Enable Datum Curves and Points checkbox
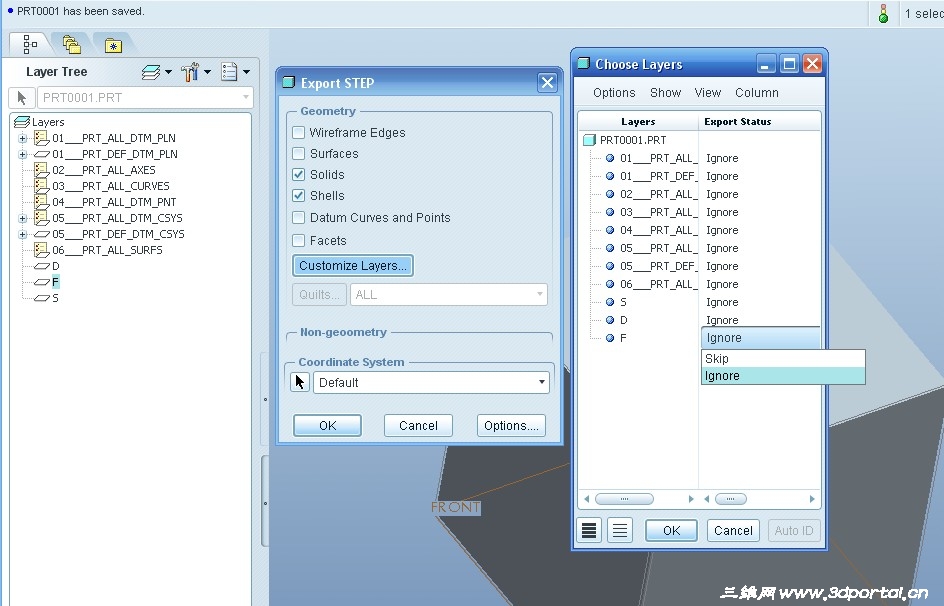 [x=298, y=217]
